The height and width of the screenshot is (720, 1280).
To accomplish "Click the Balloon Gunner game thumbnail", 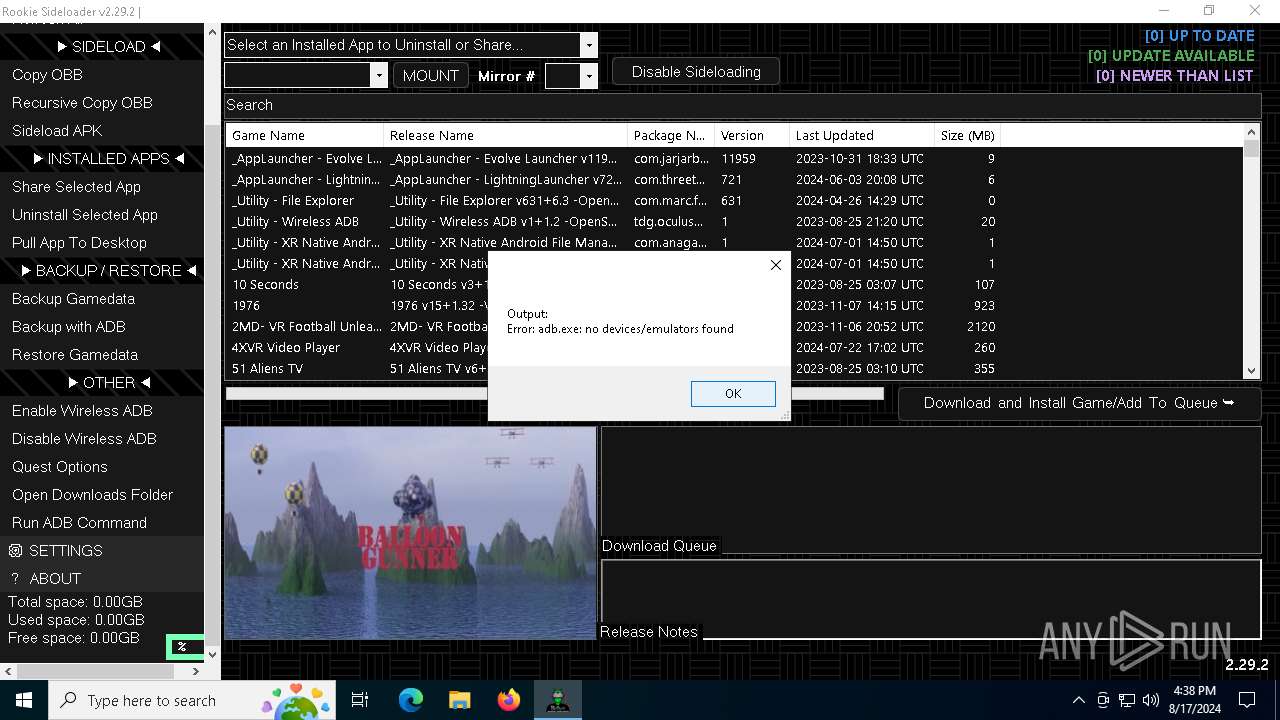I will 410,533.
